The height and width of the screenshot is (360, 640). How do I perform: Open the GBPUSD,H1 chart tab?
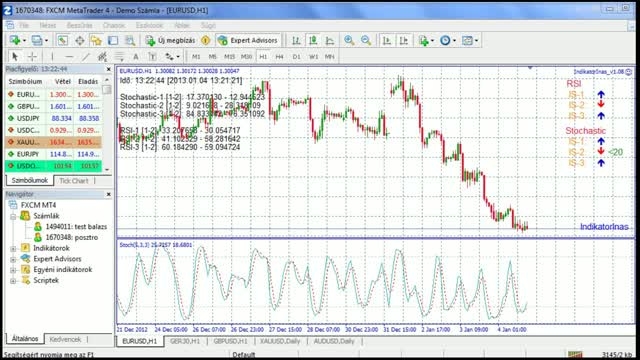pos(230,341)
